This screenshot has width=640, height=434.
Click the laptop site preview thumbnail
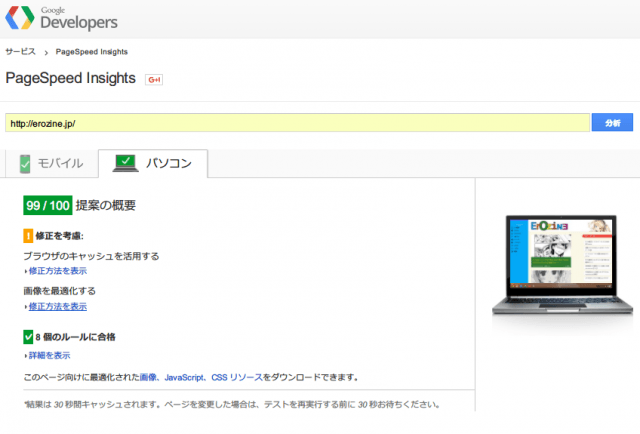(x=562, y=265)
